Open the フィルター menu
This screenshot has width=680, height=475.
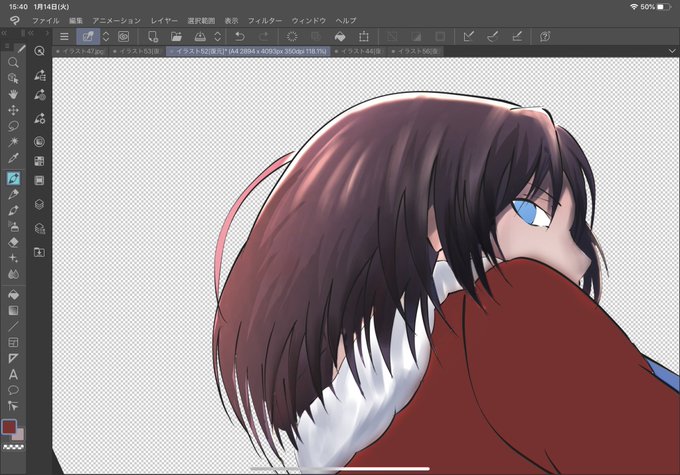point(265,20)
